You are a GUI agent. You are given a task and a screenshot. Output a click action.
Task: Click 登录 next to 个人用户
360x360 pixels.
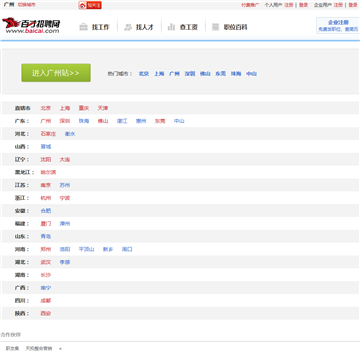coord(303,5)
